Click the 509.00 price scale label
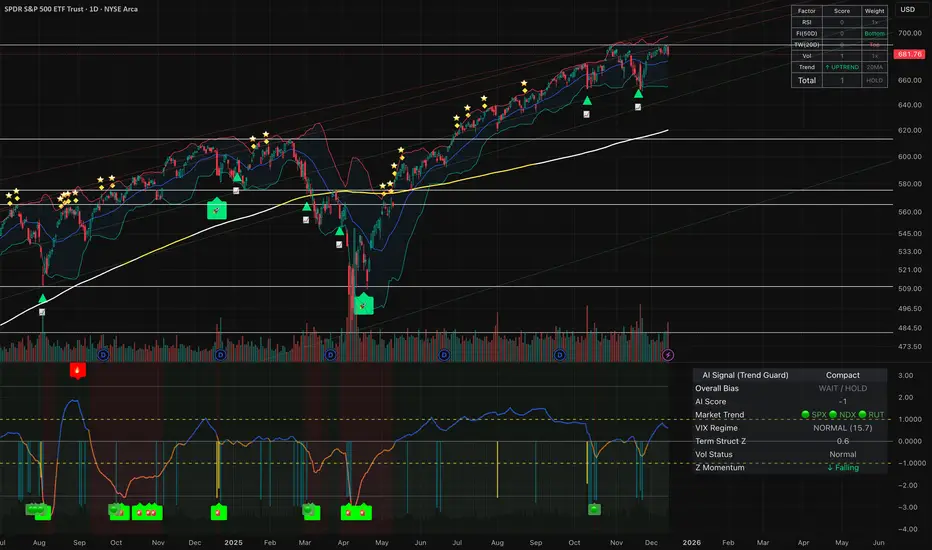The height and width of the screenshot is (550, 932). point(910,289)
